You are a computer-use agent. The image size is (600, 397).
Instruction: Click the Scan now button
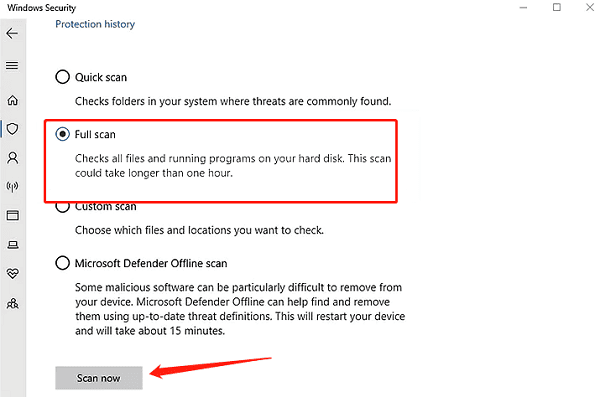pos(99,378)
